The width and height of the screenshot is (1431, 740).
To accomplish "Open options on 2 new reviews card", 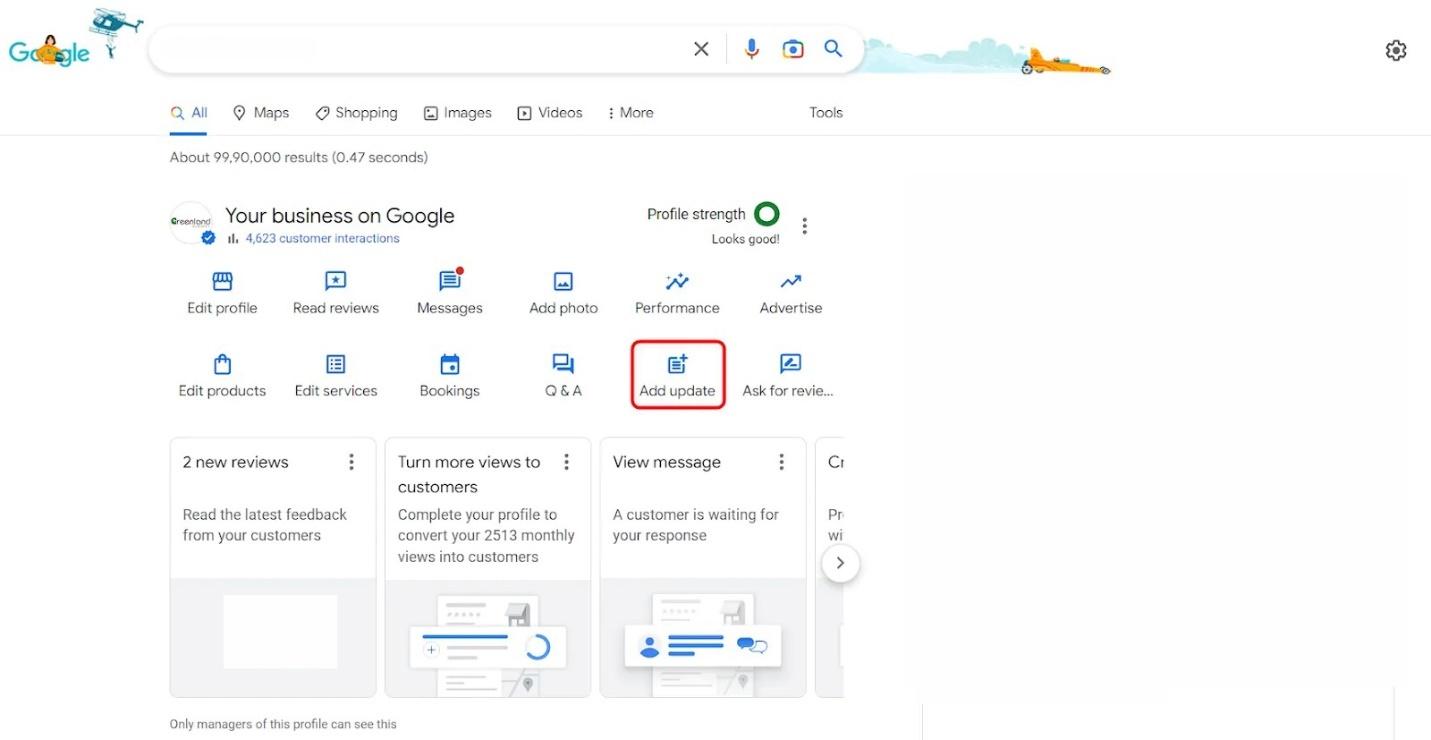I will click(351, 462).
